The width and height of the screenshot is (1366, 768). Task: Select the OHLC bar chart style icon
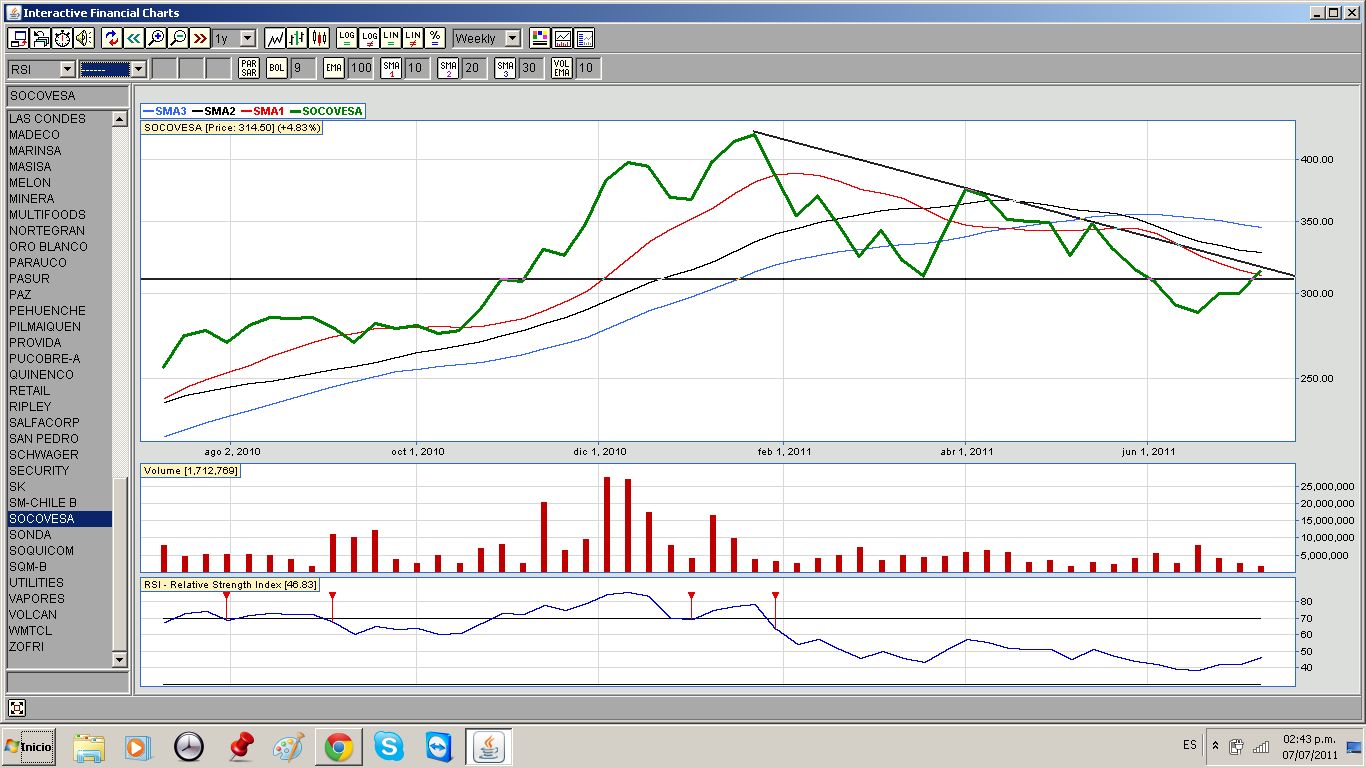[x=297, y=38]
